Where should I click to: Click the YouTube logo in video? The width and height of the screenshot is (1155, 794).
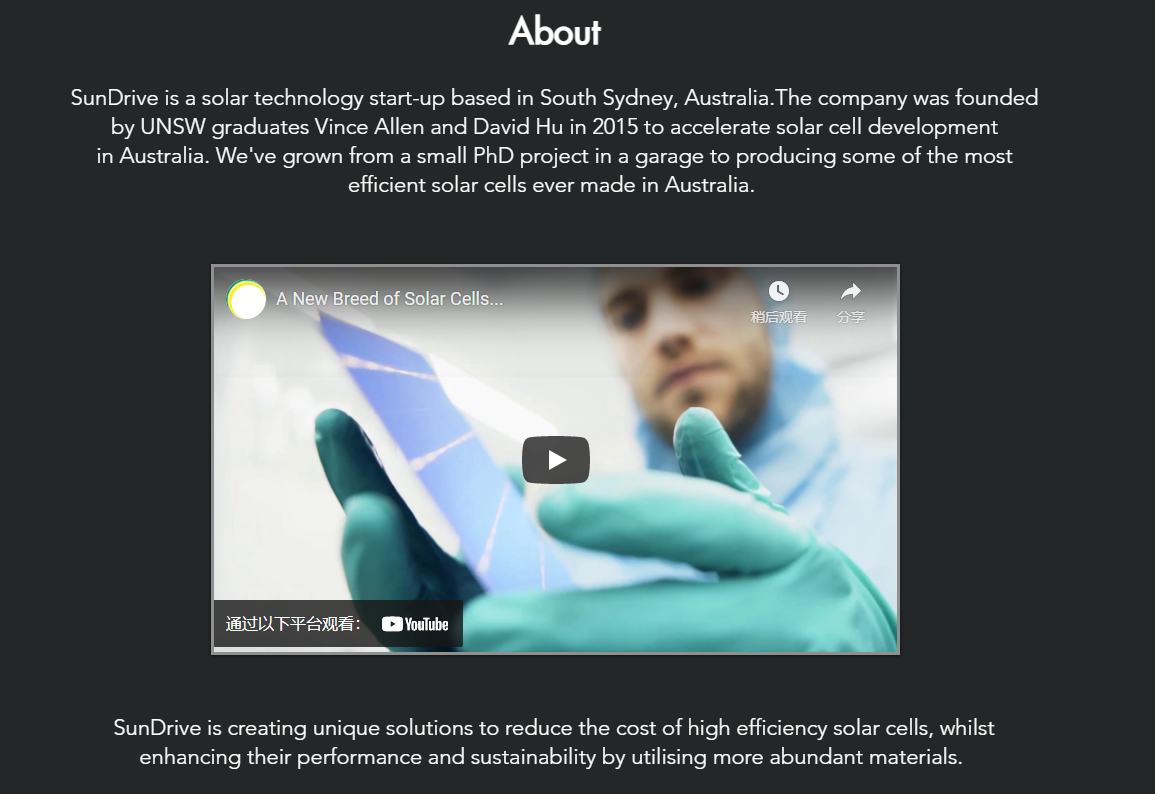coord(415,624)
